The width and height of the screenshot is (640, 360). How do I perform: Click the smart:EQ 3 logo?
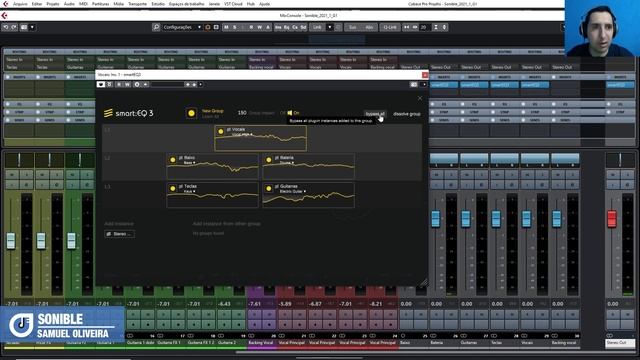[x=129, y=113]
